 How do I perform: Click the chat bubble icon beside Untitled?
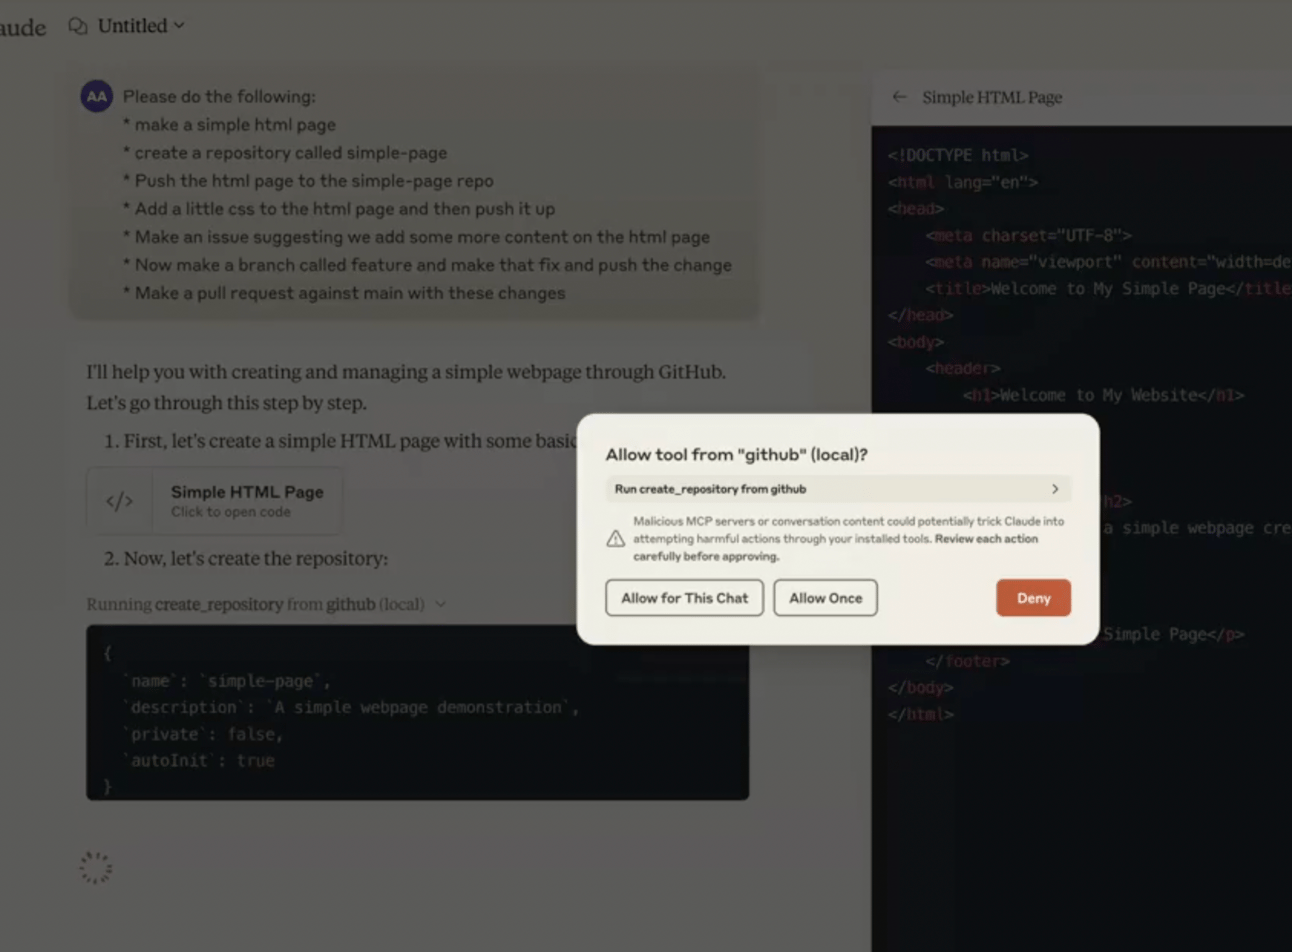(77, 26)
